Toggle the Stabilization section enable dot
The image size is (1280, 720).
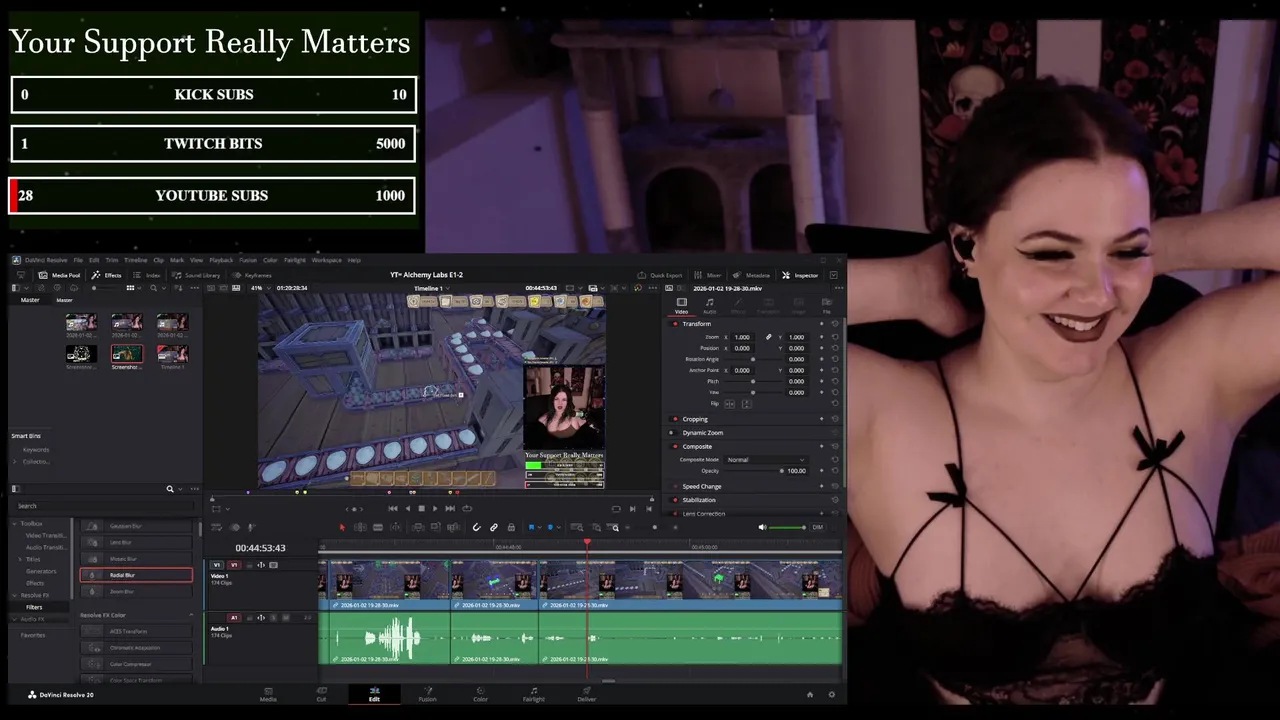(675, 500)
